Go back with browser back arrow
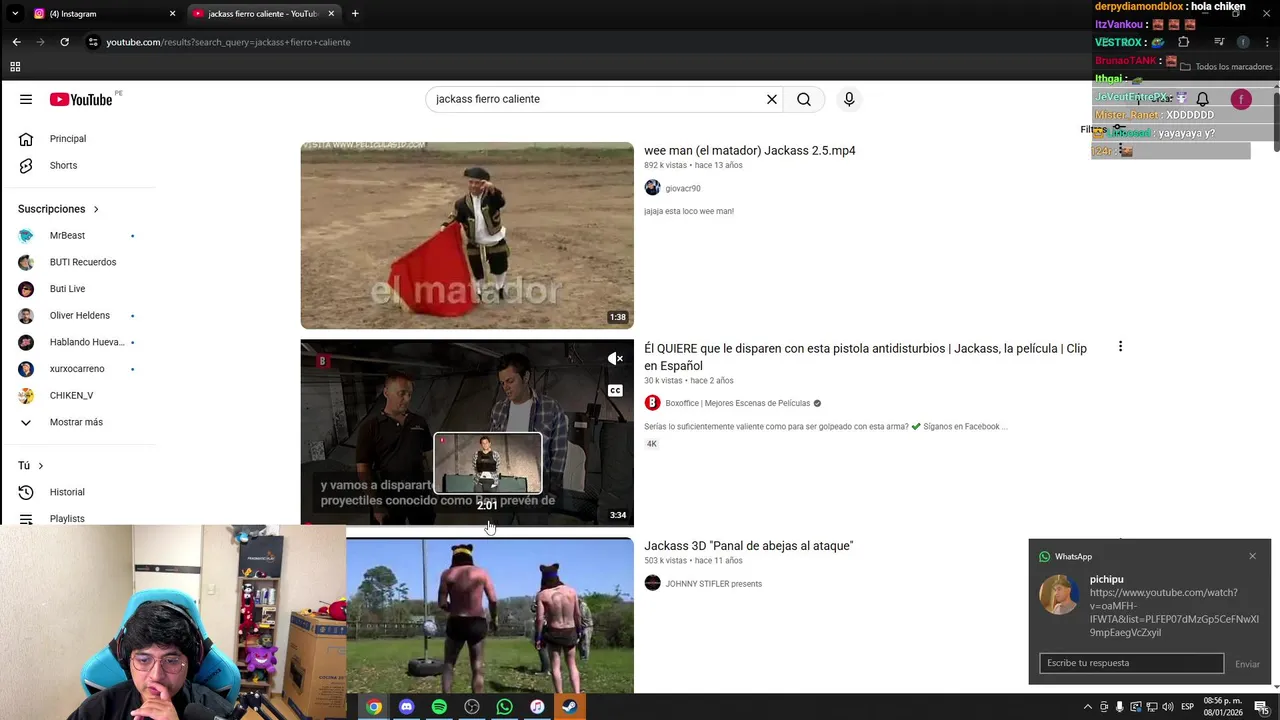Screen dimensions: 1280x720 pos(16,42)
